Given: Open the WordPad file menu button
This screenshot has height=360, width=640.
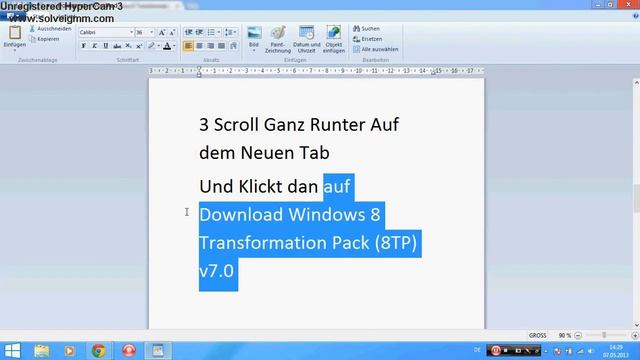Looking at the screenshot, I should click(x=12, y=16).
